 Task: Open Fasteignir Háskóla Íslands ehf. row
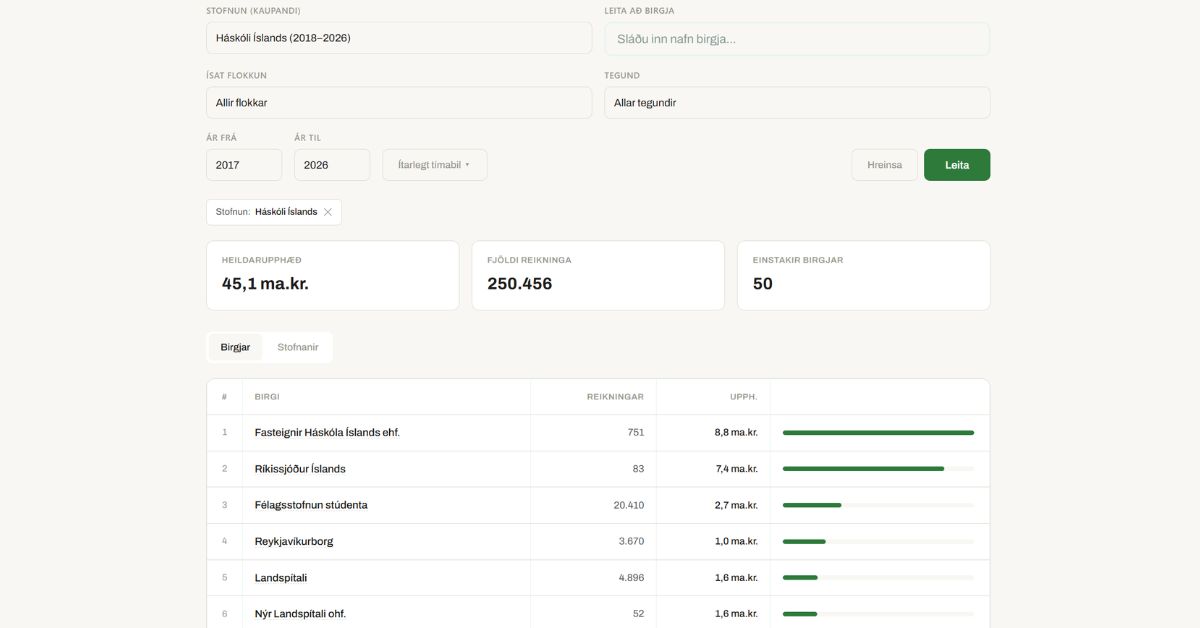click(x=327, y=433)
